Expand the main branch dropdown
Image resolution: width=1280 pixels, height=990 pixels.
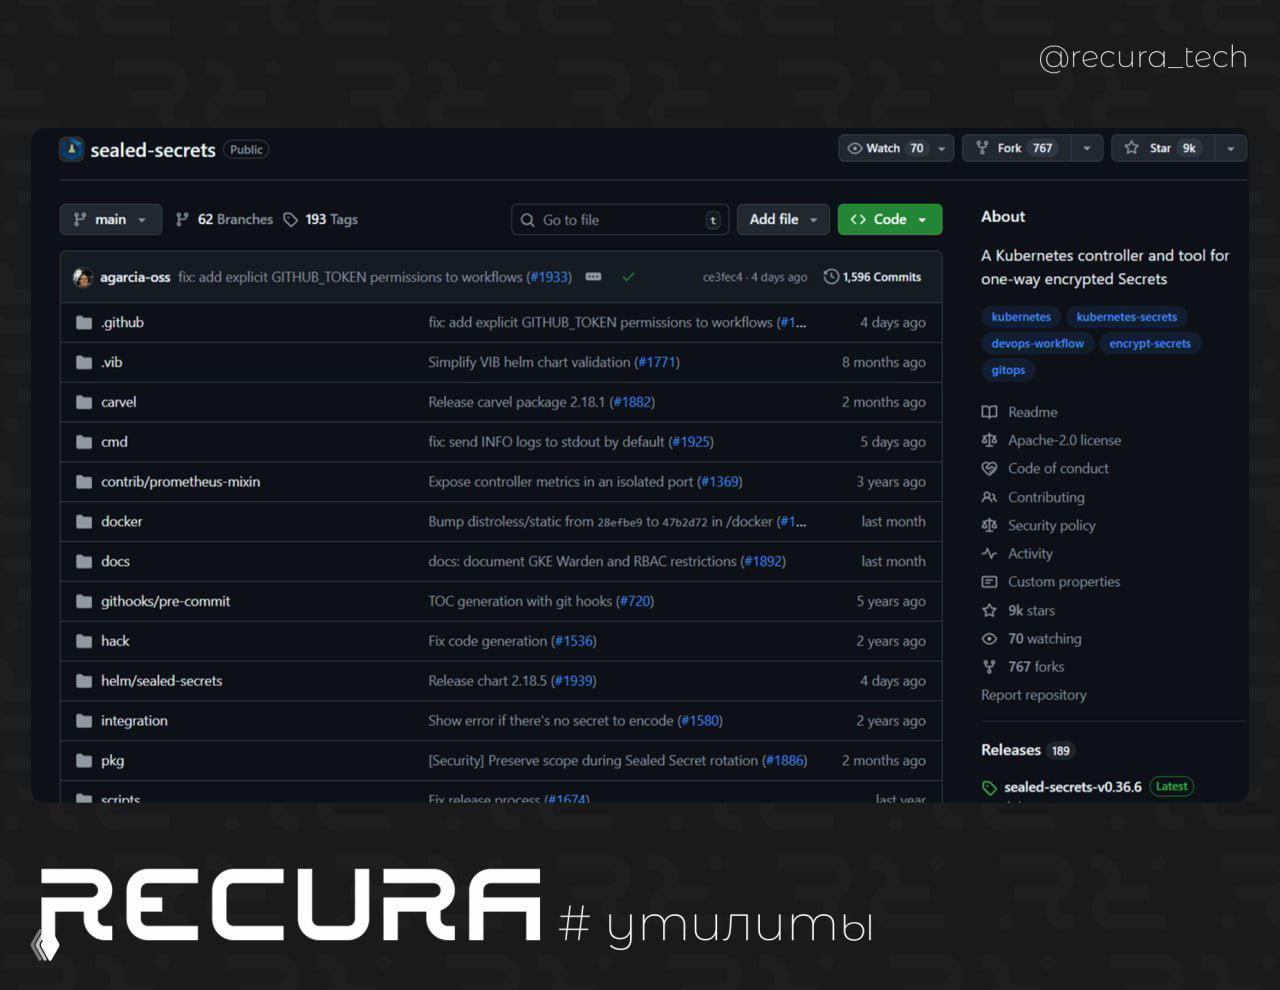click(x=110, y=219)
